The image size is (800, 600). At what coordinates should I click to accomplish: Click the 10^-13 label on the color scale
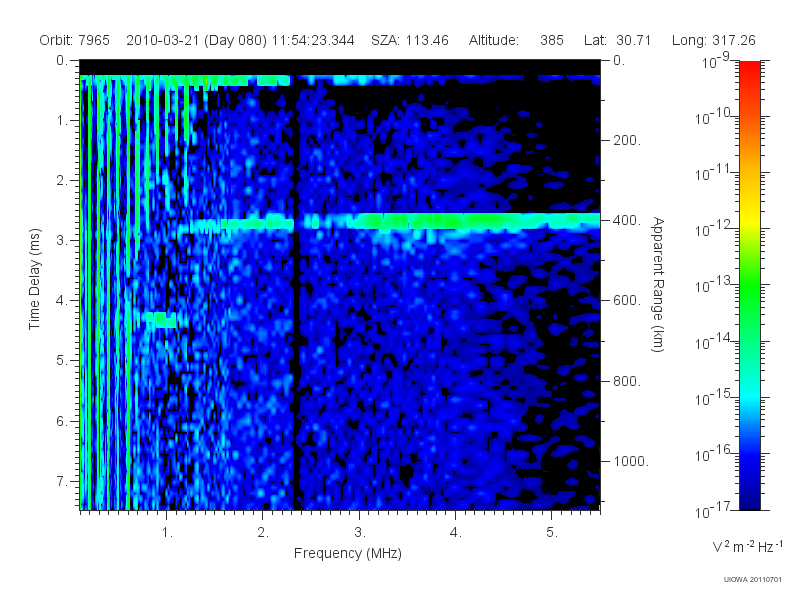coord(714,284)
